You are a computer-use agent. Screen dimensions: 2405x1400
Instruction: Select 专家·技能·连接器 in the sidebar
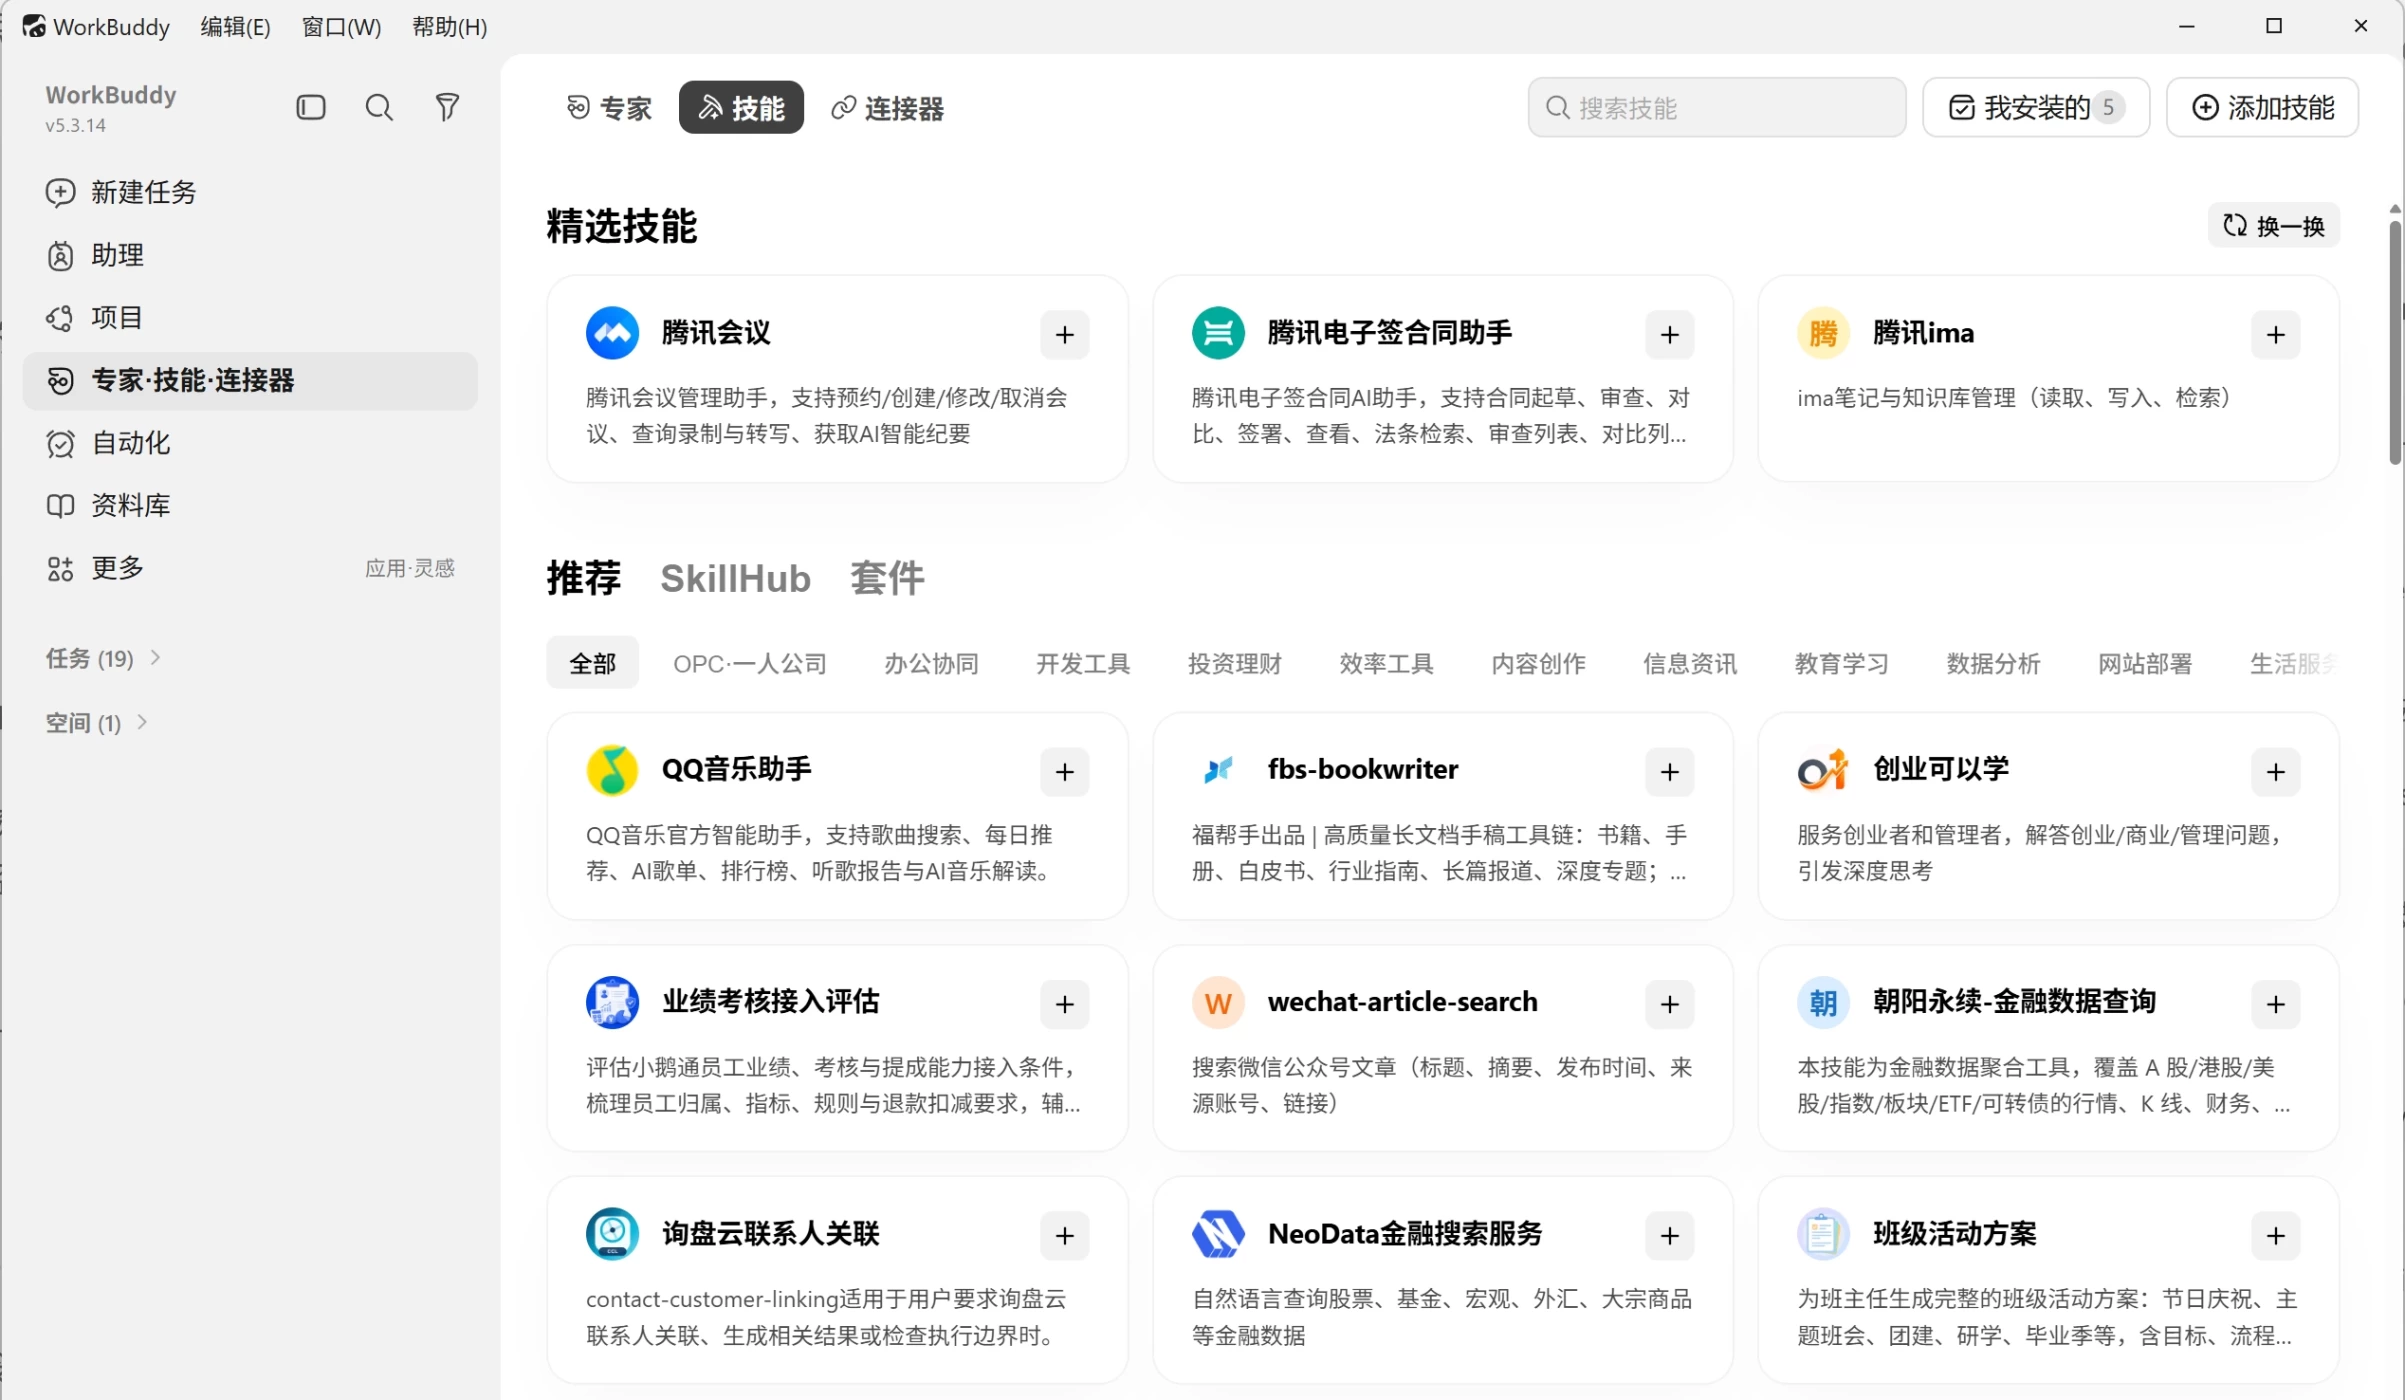(250, 380)
